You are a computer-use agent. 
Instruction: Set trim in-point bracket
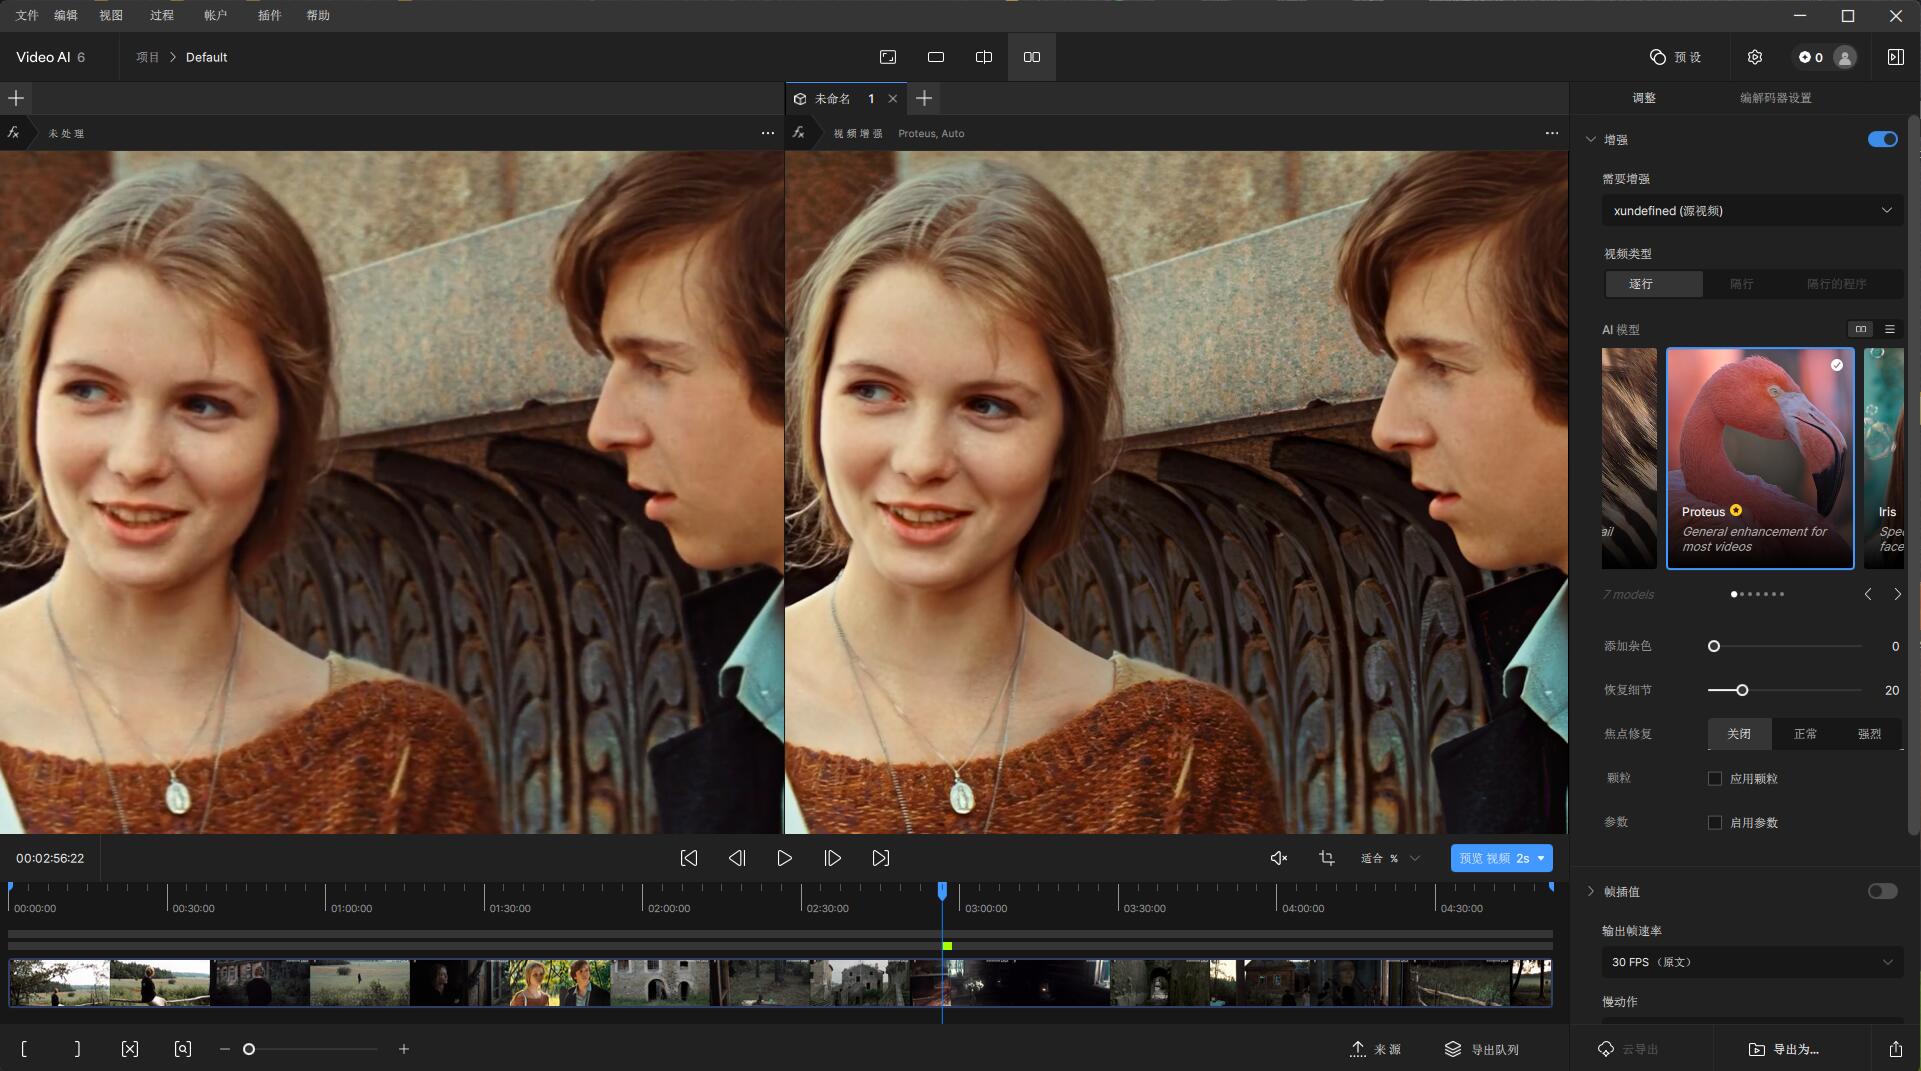point(24,1049)
